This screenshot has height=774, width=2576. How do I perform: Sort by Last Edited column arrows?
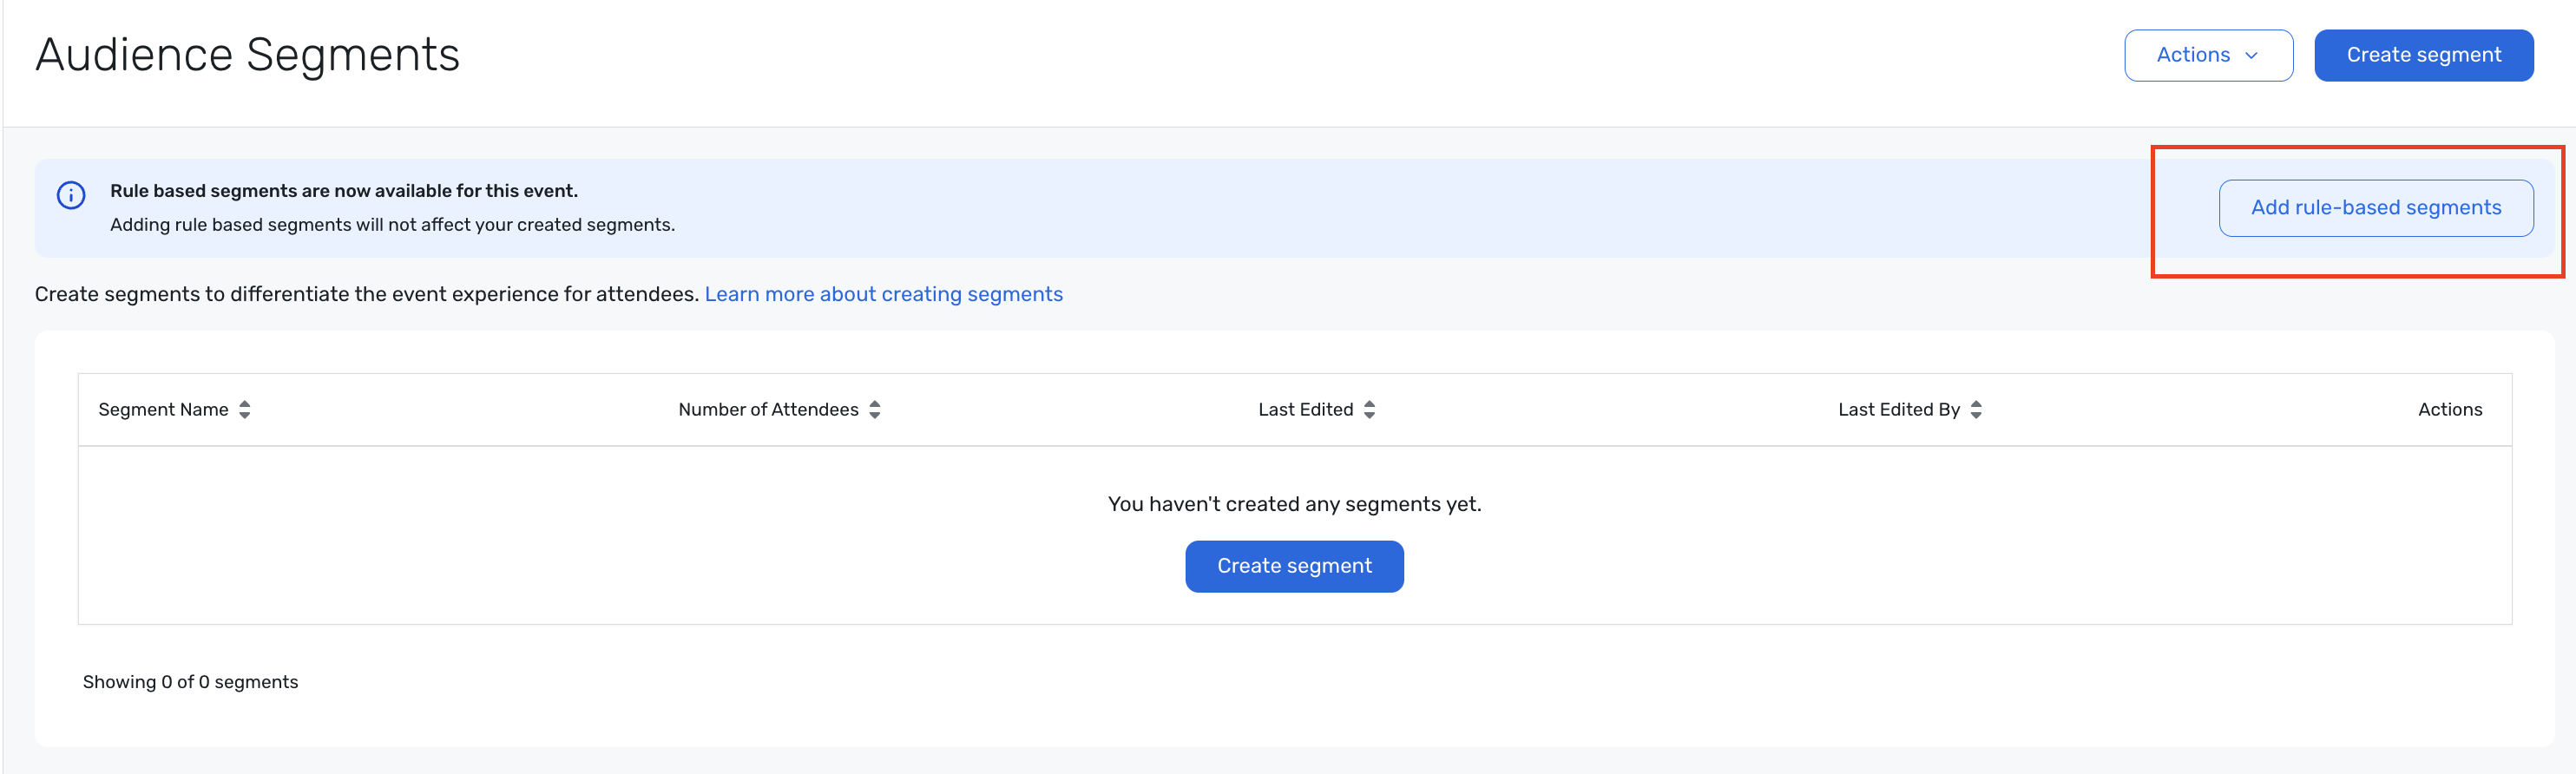[x=1370, y=410]
